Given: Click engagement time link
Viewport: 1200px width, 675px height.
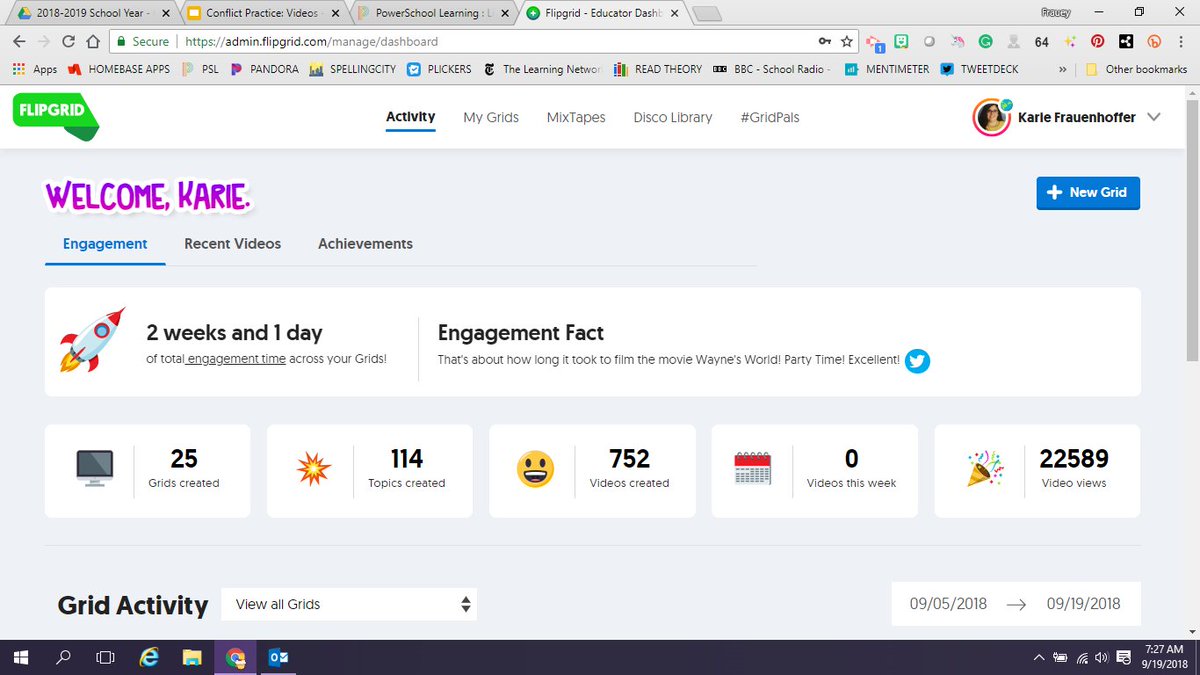Looking at the screenshot, I should (x=237, y=359).
